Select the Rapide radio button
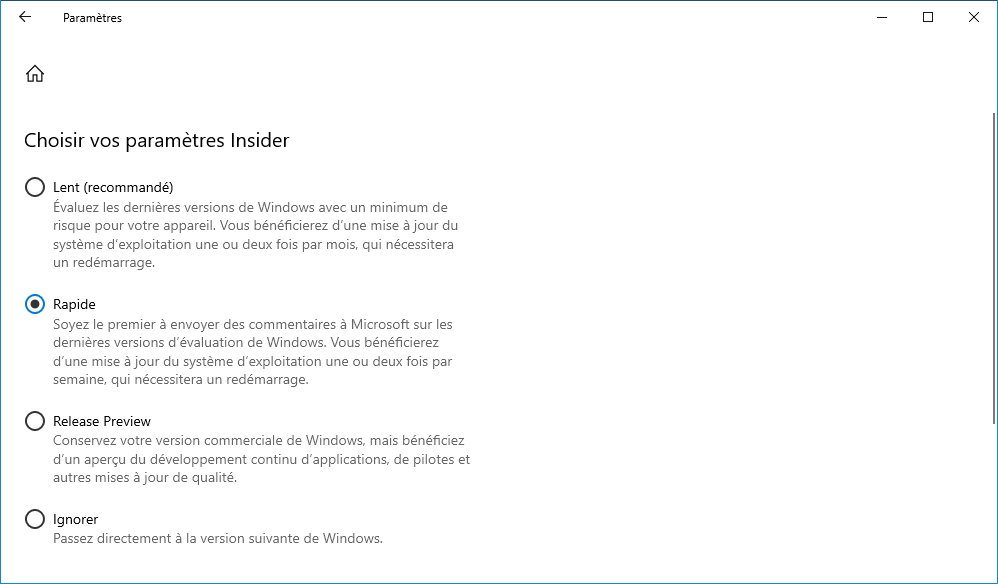The height and width of the screenshot is (584, 998). tap(35, 304)
